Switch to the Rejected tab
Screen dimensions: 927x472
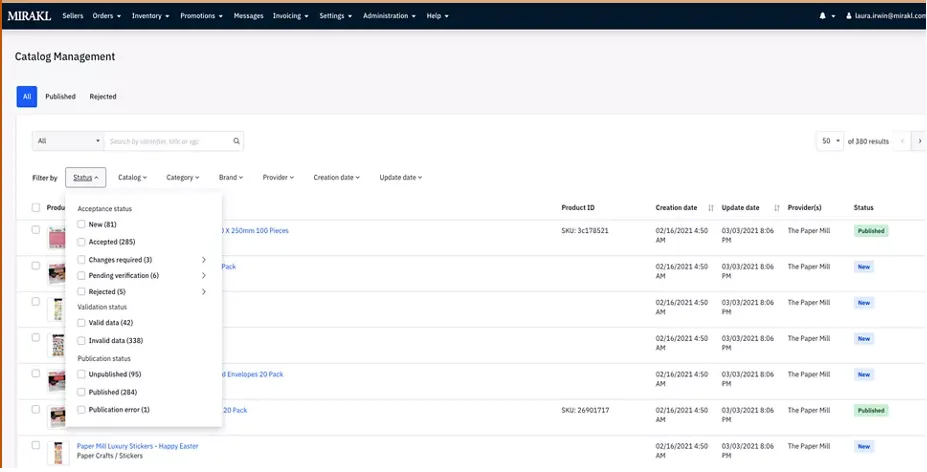click(103, 97)
